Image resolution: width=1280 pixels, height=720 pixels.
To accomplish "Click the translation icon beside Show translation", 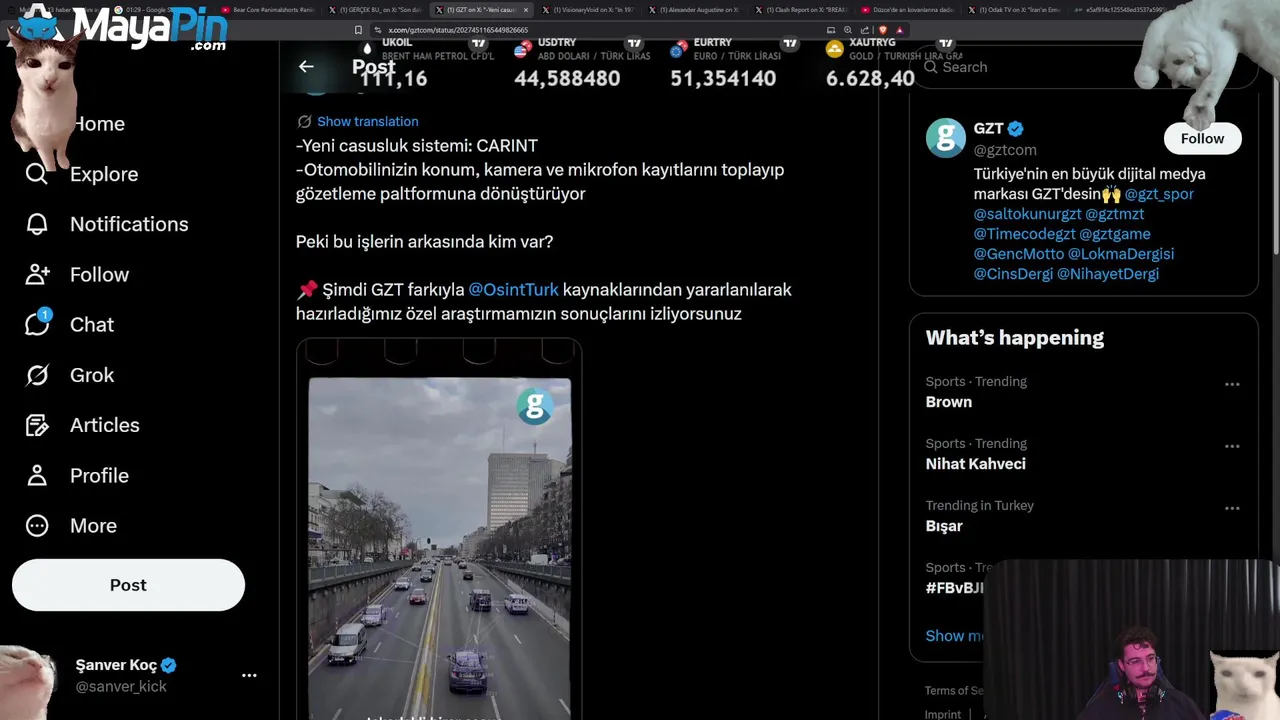I will [x=304, y=121].
